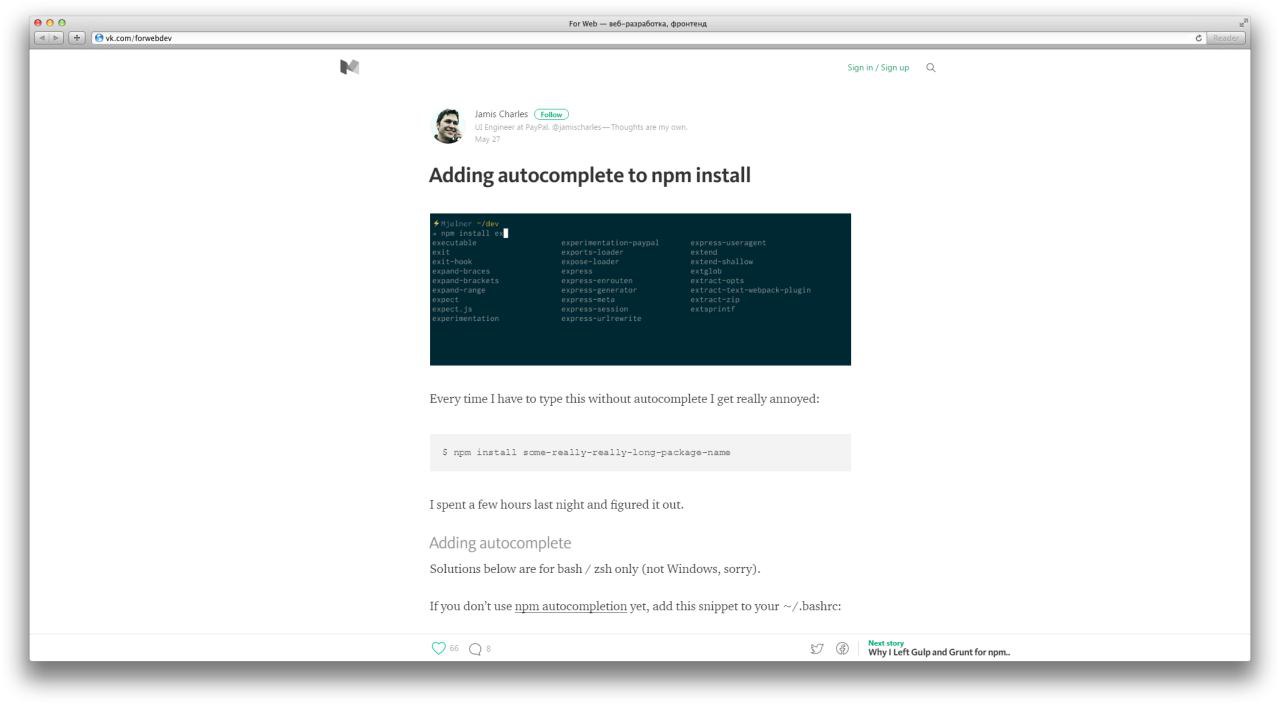The height and width of the screenshot is (704, 1280).
Task: Close the Safari window with red button
Action: (37, 23)
